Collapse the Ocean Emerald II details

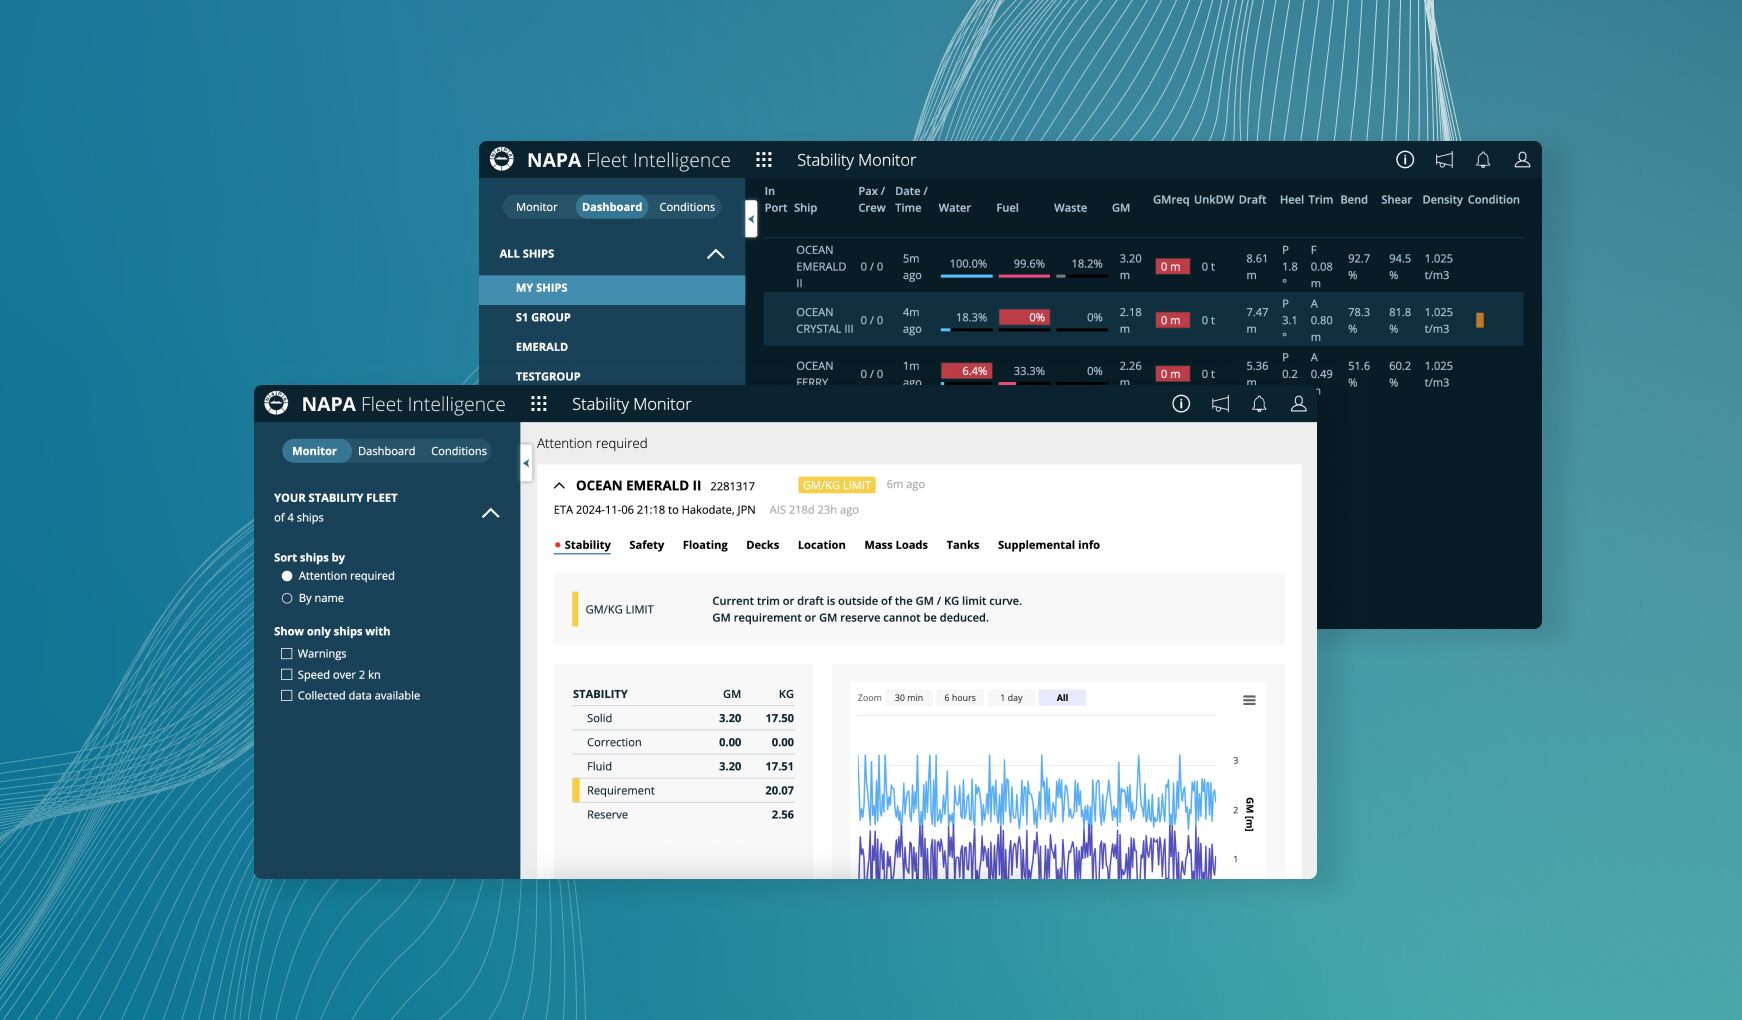[x=559, y=486]
